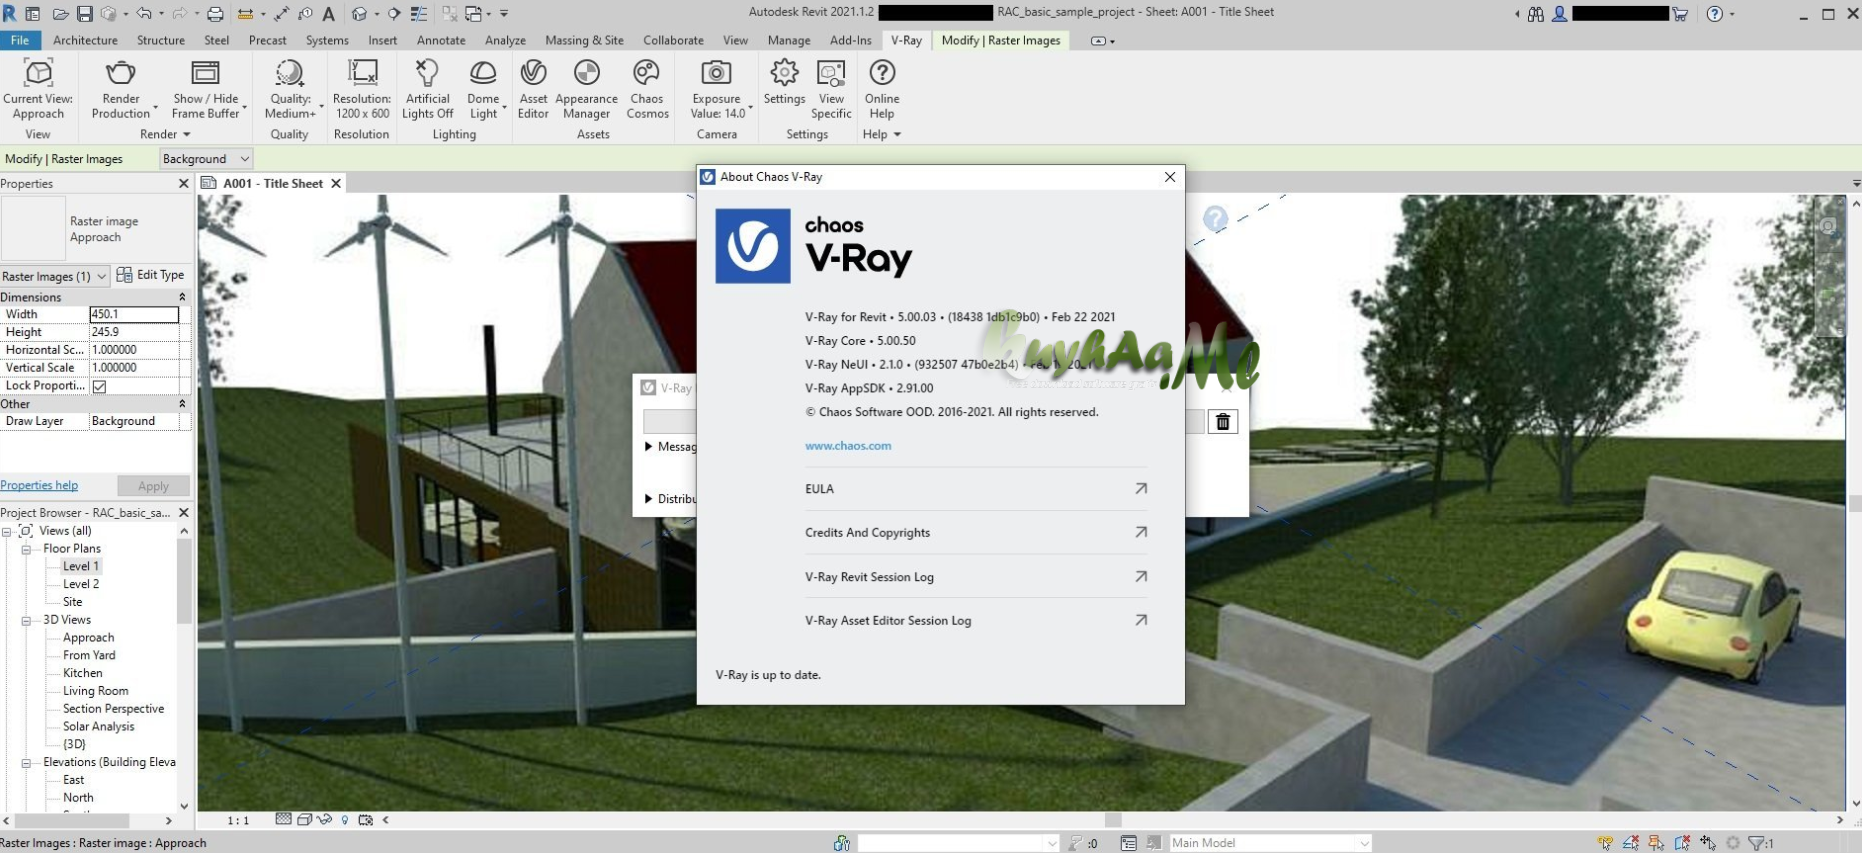Open the Raster Images (1) type selector dropdown
This screenshot has height=853, width=1862.
55,276
